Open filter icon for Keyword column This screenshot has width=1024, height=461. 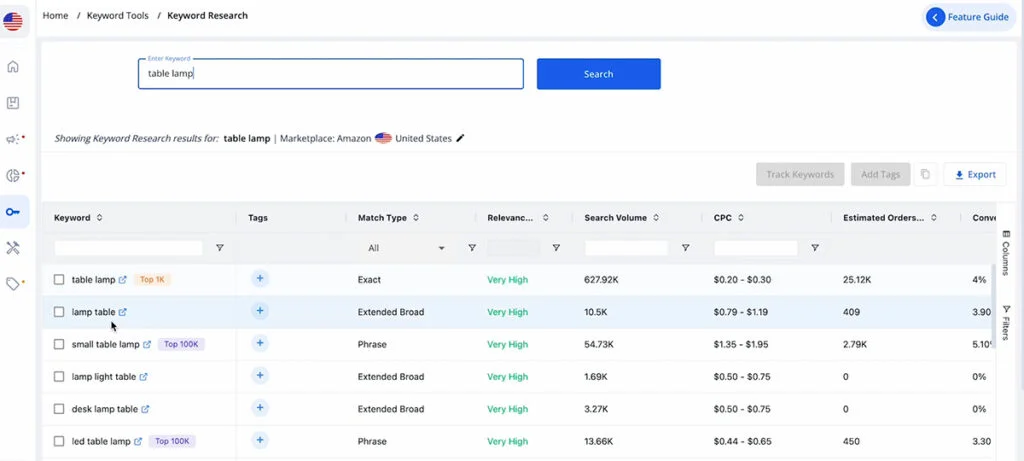click(x=219, y=248)
